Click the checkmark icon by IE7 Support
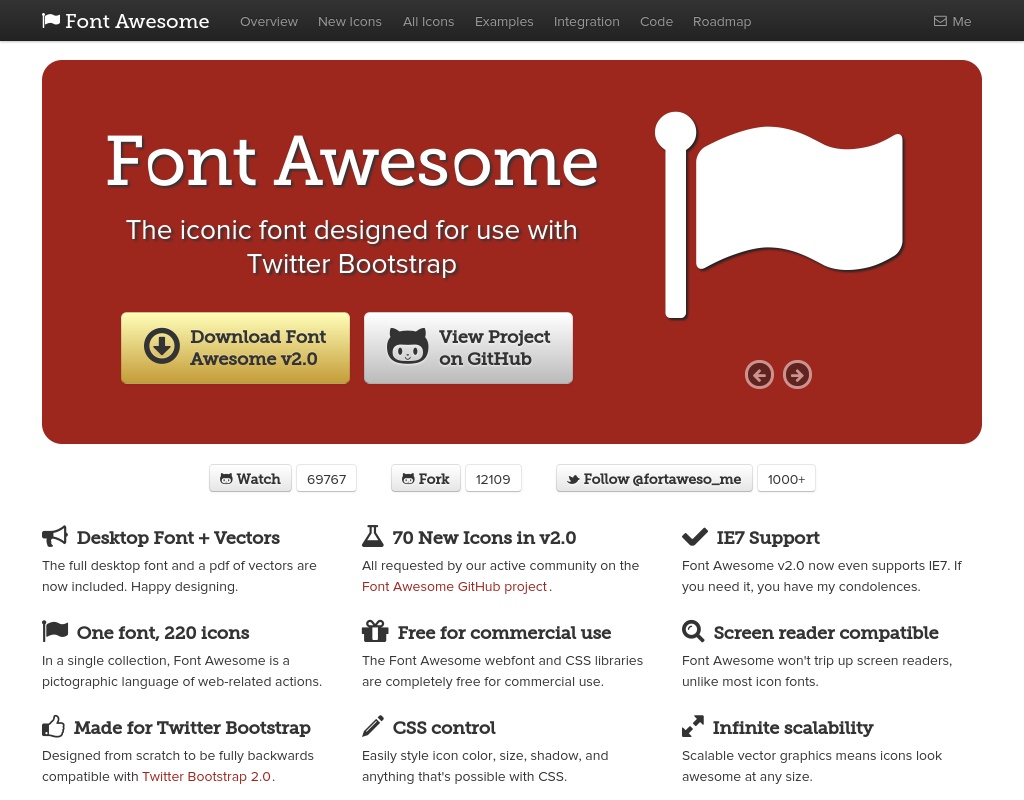 pyautogui.click(x=694, y=537)
